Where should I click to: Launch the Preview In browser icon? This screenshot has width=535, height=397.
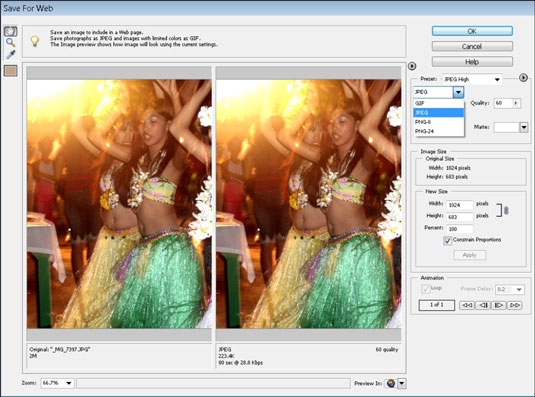coord(391,383)
